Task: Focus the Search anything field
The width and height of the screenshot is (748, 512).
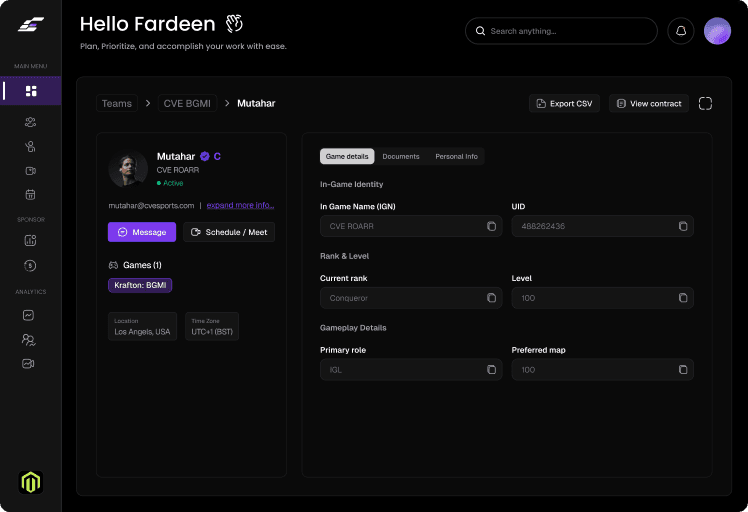Action: (561, 31)
